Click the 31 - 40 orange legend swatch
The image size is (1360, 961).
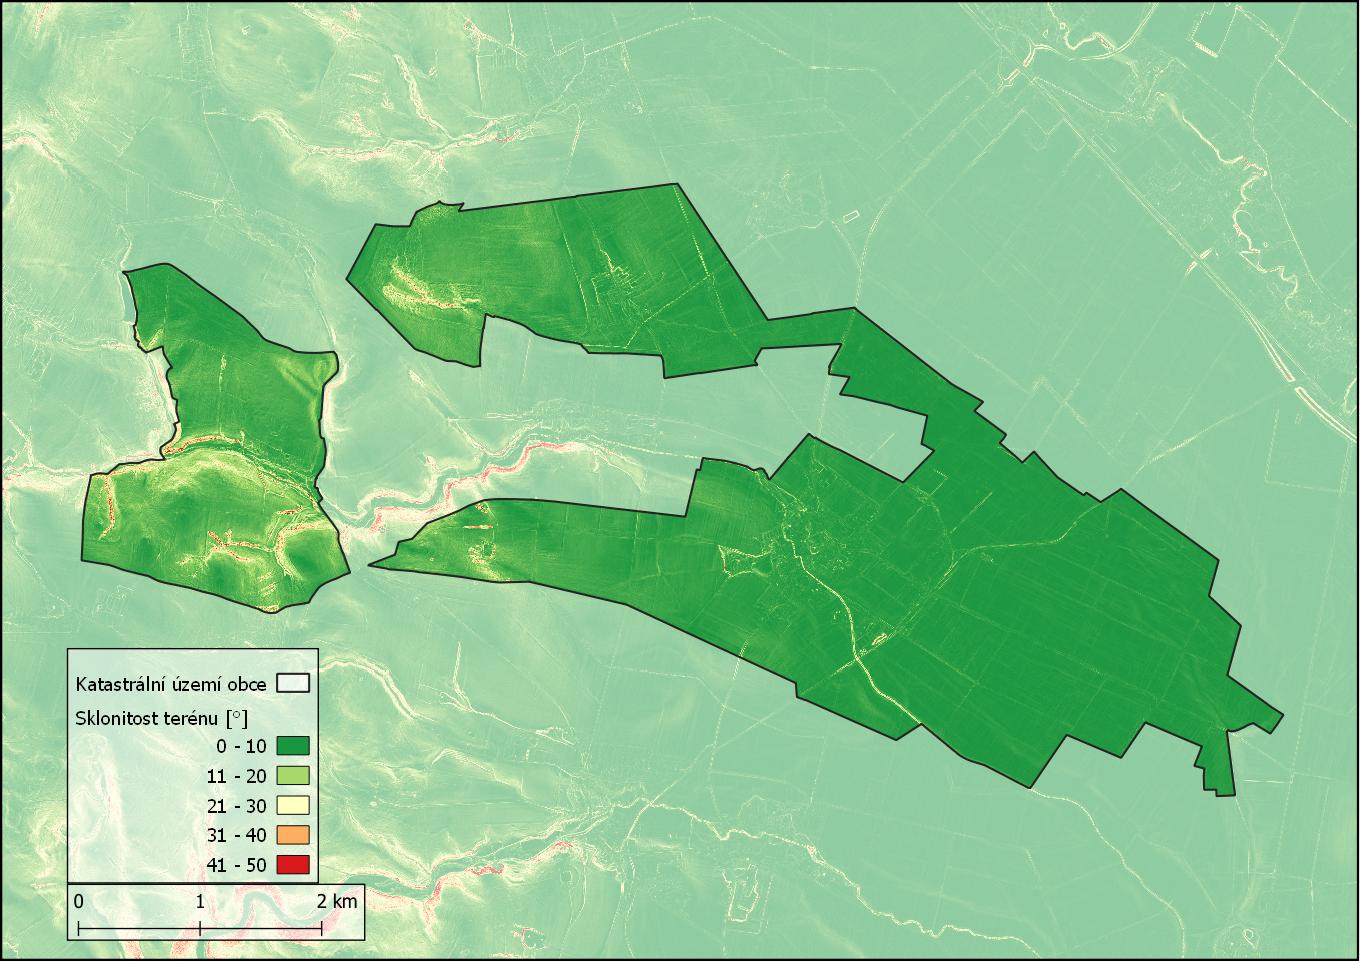[293, 835]
